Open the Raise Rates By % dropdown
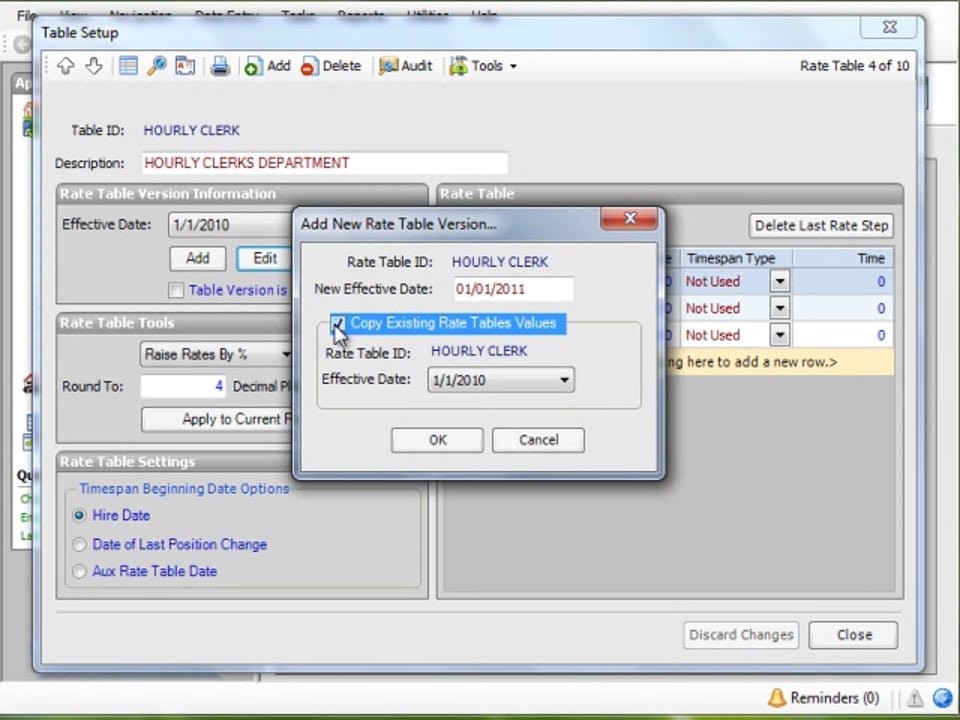960x720 pixels. click(216, 354)
